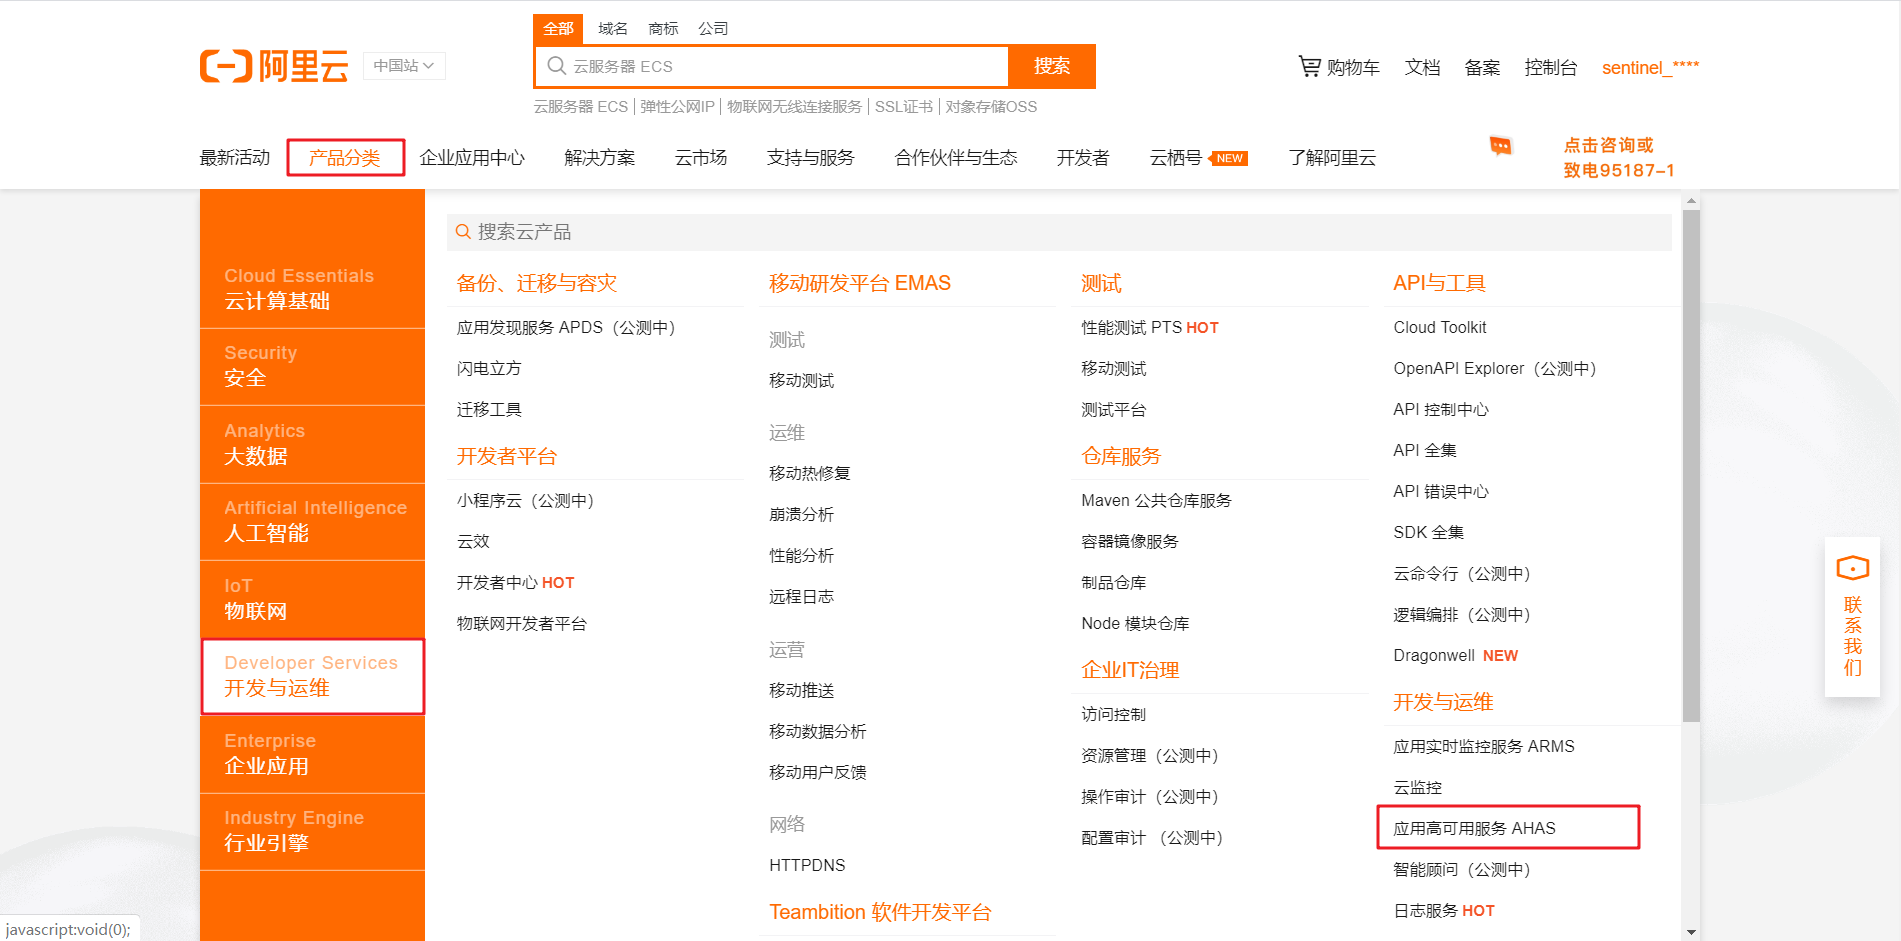Click the product panel vertical scrollbar
The height and width of the screenshot is (941, 1901).
1691,465
